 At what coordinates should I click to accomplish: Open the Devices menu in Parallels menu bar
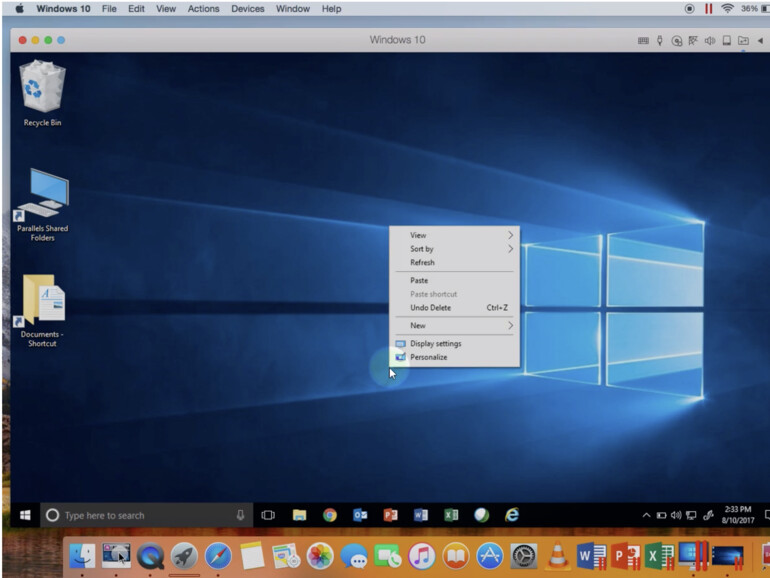[246, 9]
